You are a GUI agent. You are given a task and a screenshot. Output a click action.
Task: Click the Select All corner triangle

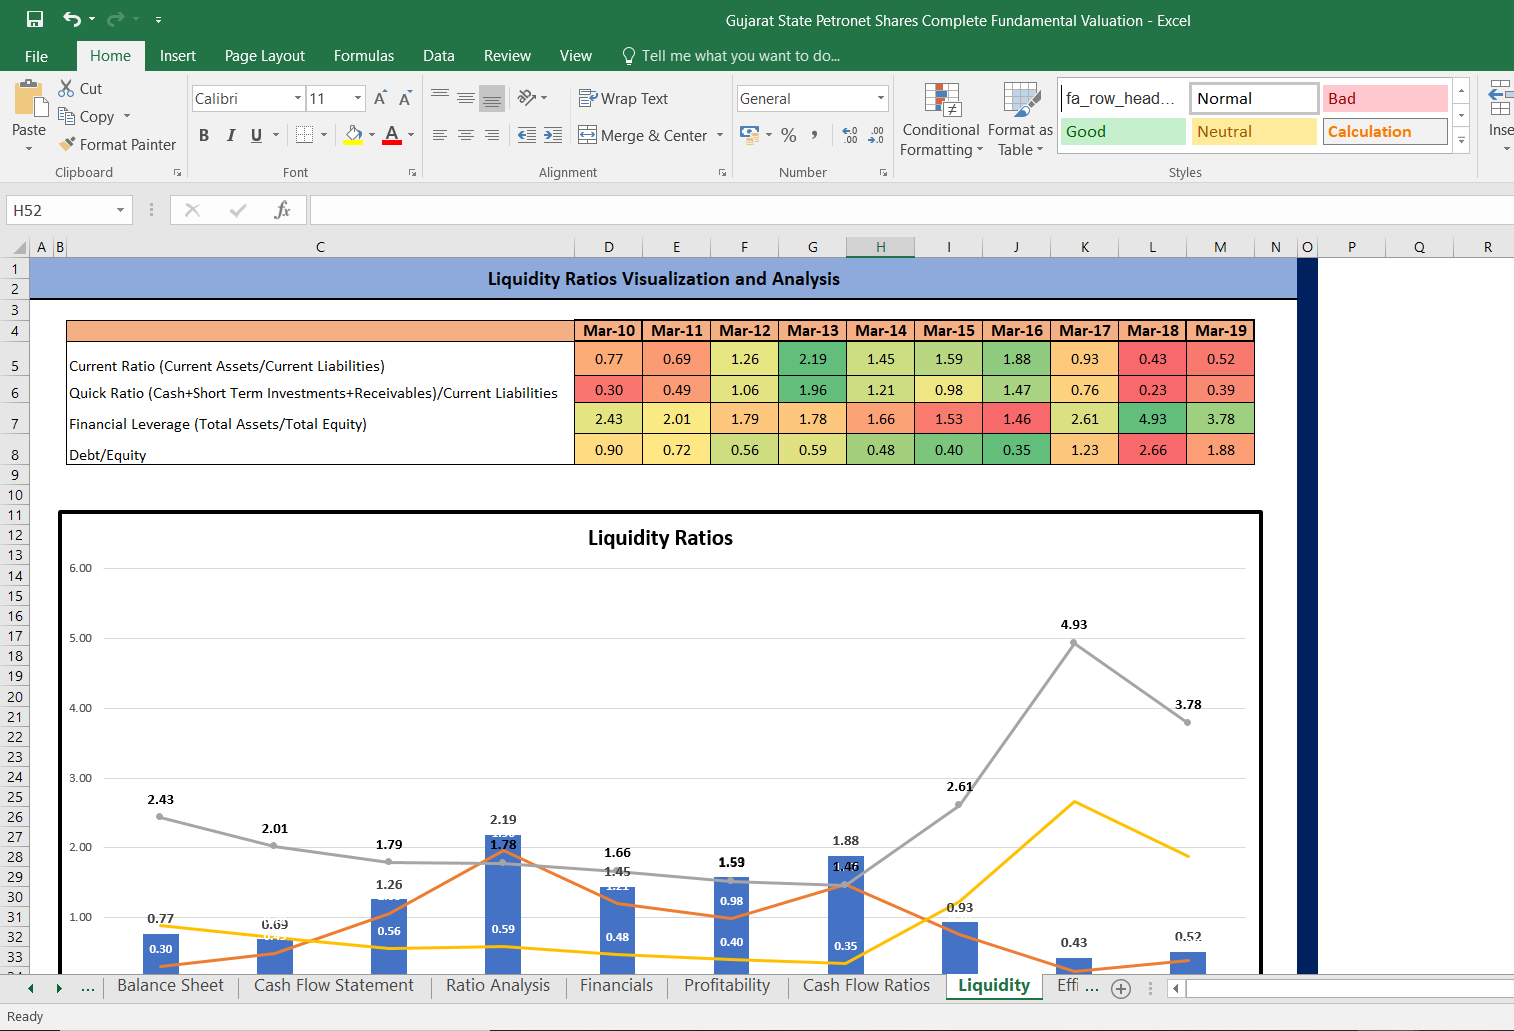(19, 247)
